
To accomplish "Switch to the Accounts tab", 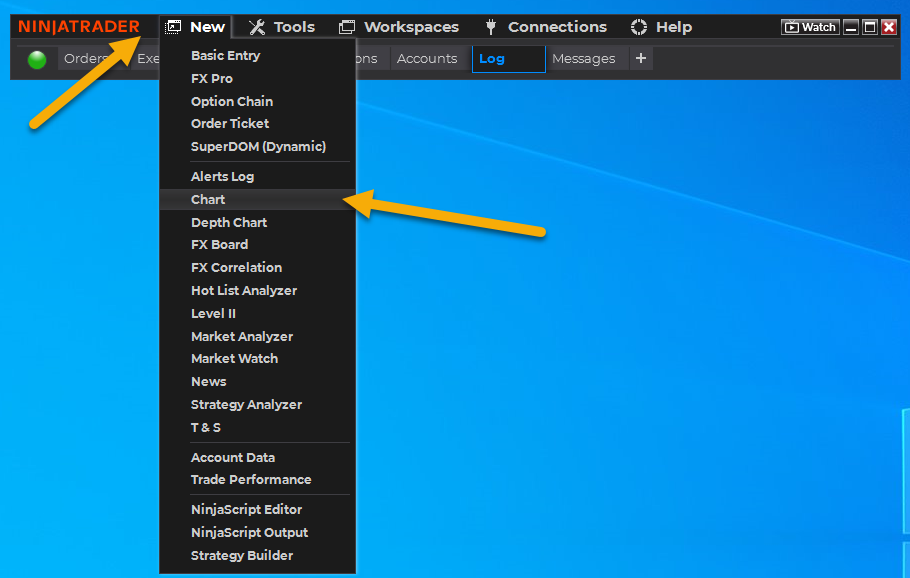I will tap(427, 59).
